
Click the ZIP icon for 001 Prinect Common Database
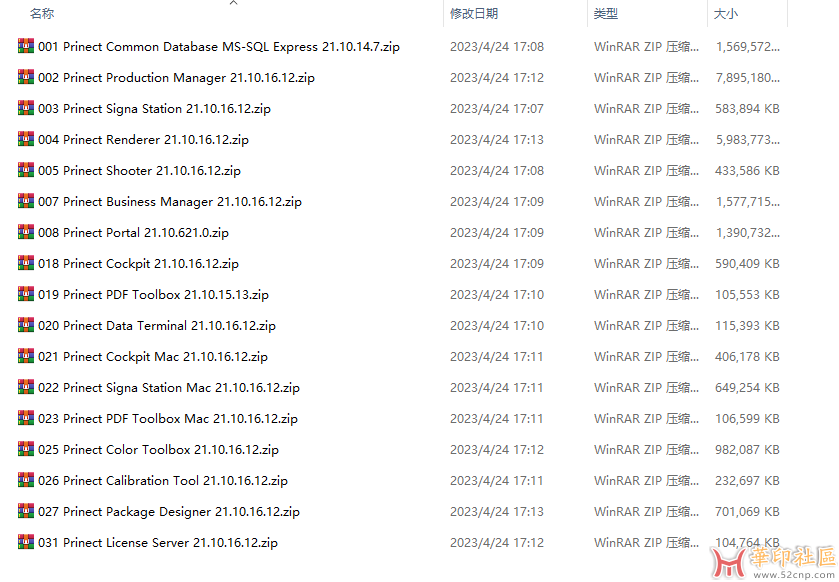26,46
